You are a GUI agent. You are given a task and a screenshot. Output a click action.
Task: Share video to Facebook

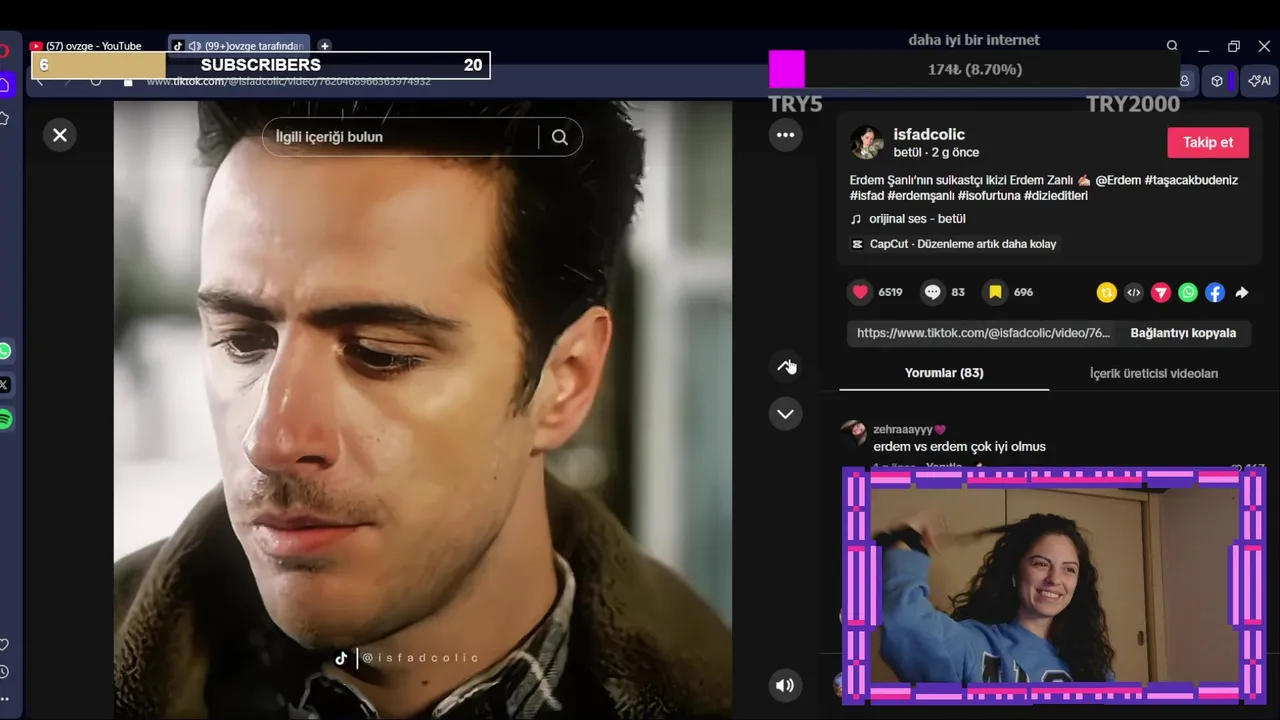tap(1214, 292)
